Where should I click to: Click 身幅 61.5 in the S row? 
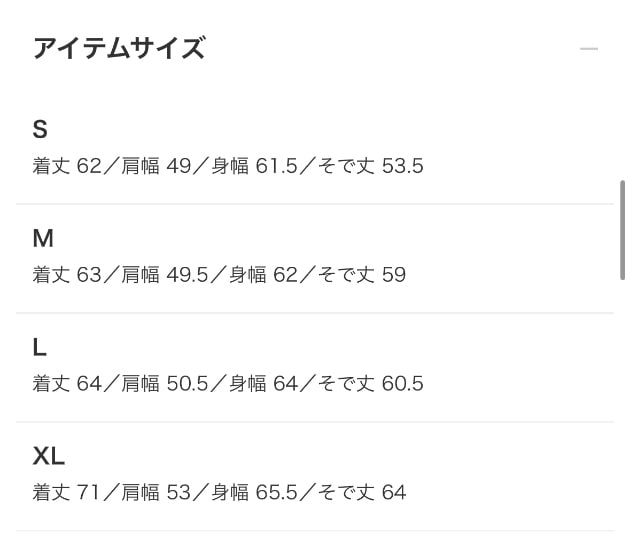click(254, 166)
